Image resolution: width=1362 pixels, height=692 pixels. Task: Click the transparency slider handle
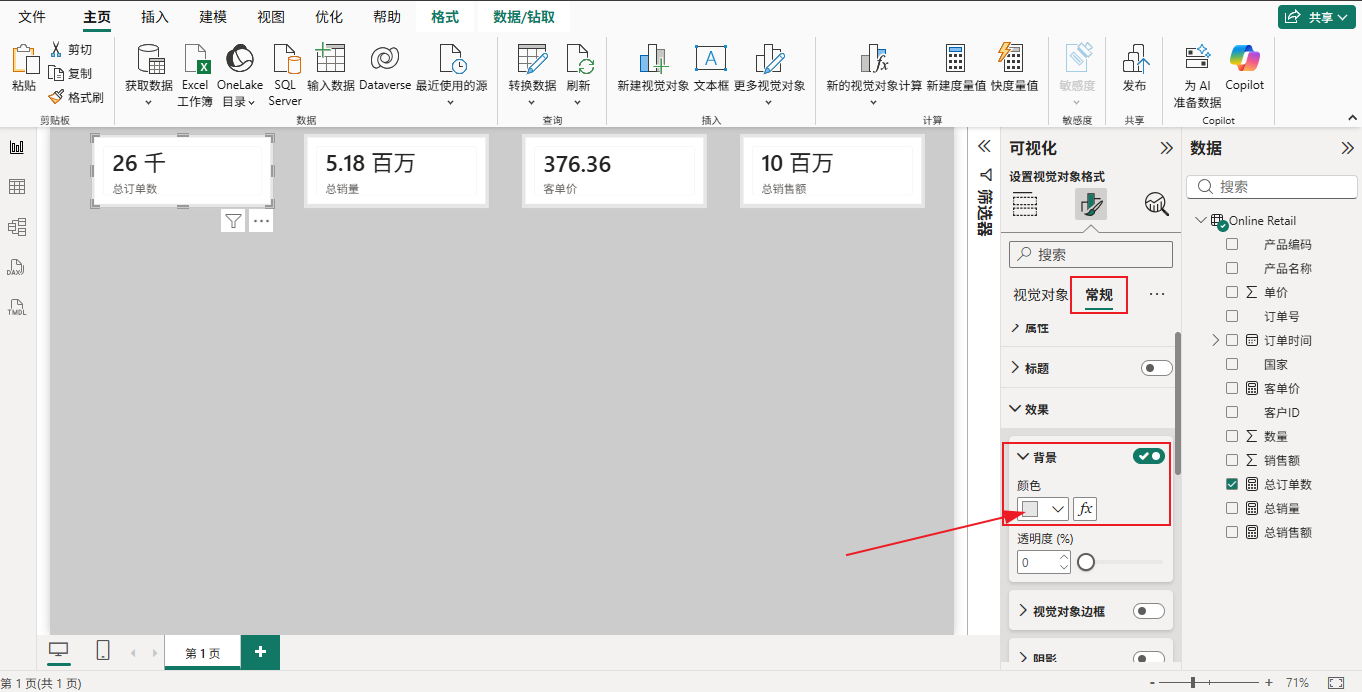1086,562
